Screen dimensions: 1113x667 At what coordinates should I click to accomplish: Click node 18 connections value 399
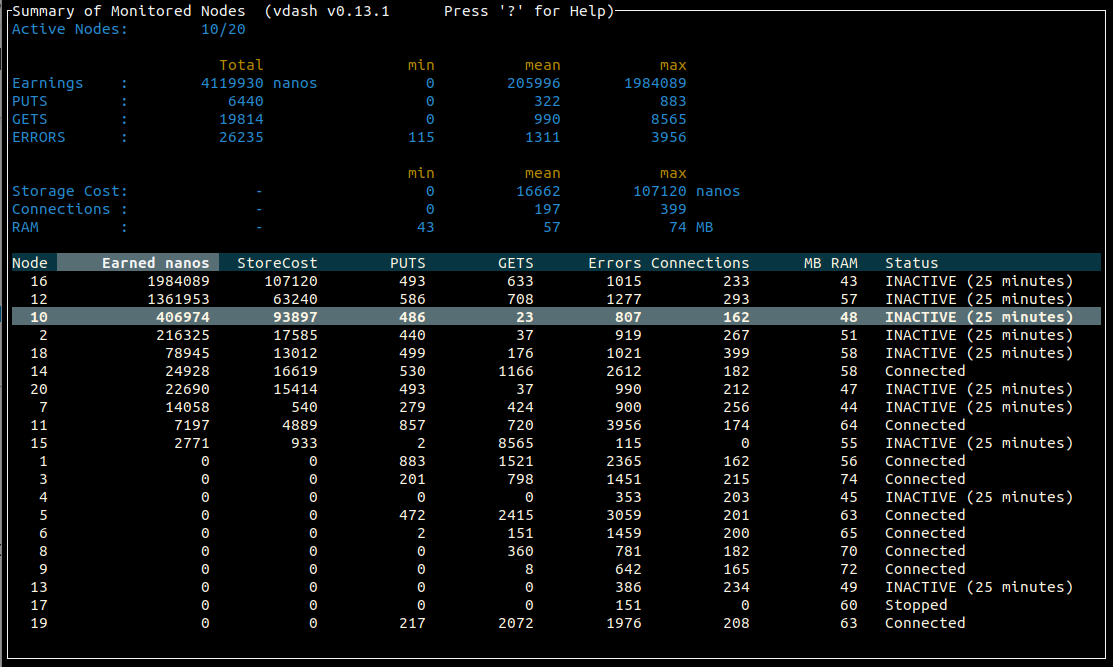[x=736, y=353]
